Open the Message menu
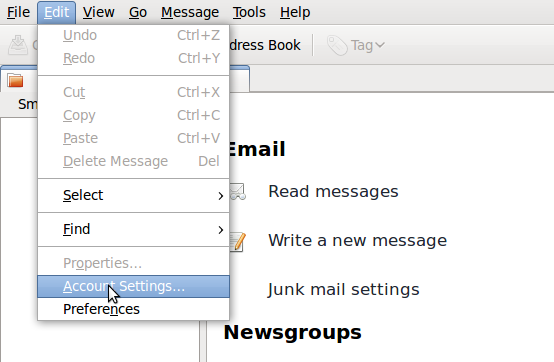The image size is (554, 362). pos(190,12)
